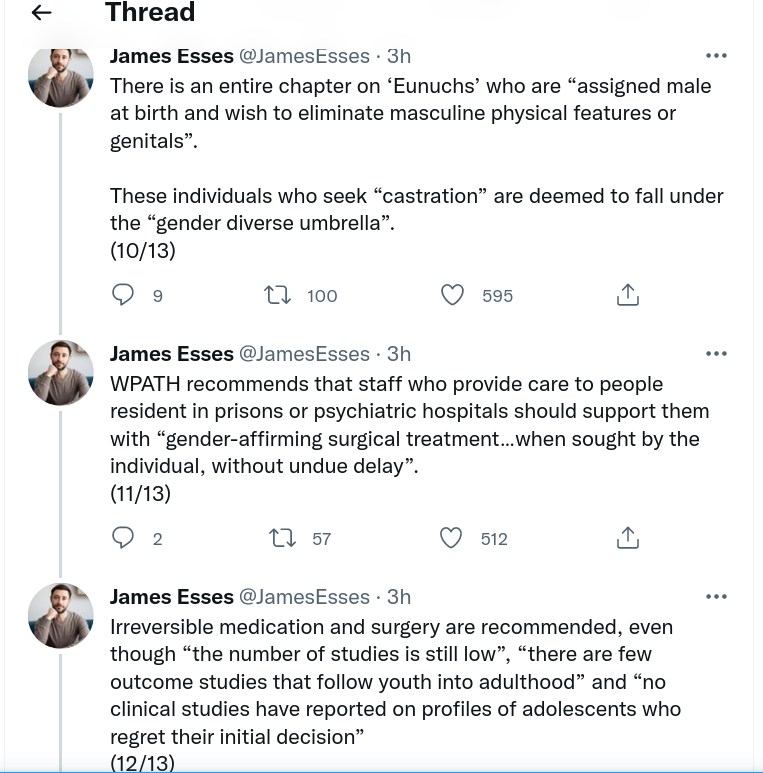763x773 pixels.
Task: Open more options on the (11/13) tweet
Action: 716,353
